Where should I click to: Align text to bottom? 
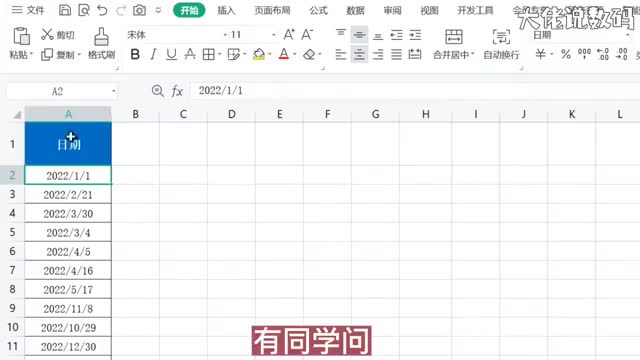point(378,37)
